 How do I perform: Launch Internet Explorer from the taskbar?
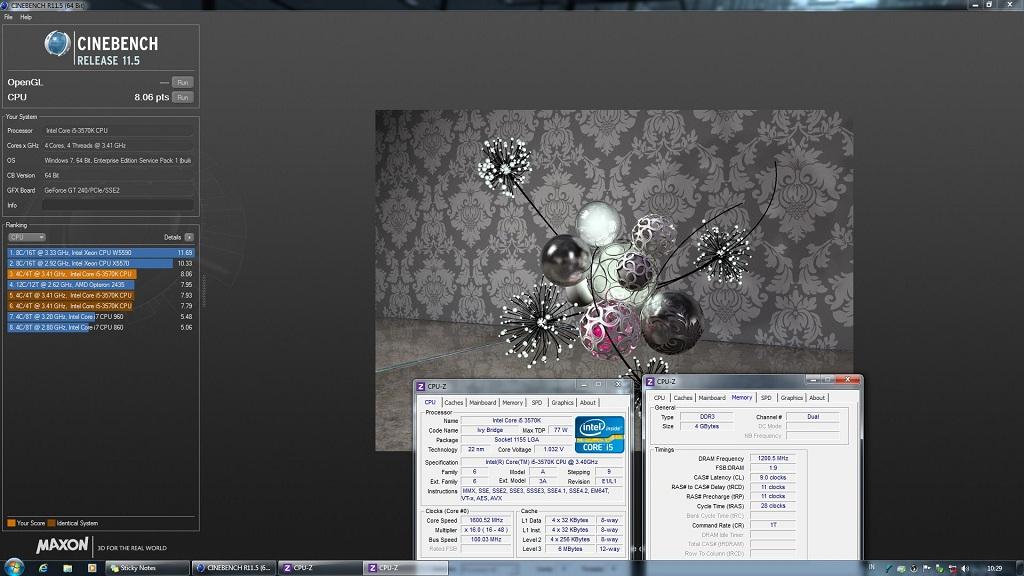(43, 568)
